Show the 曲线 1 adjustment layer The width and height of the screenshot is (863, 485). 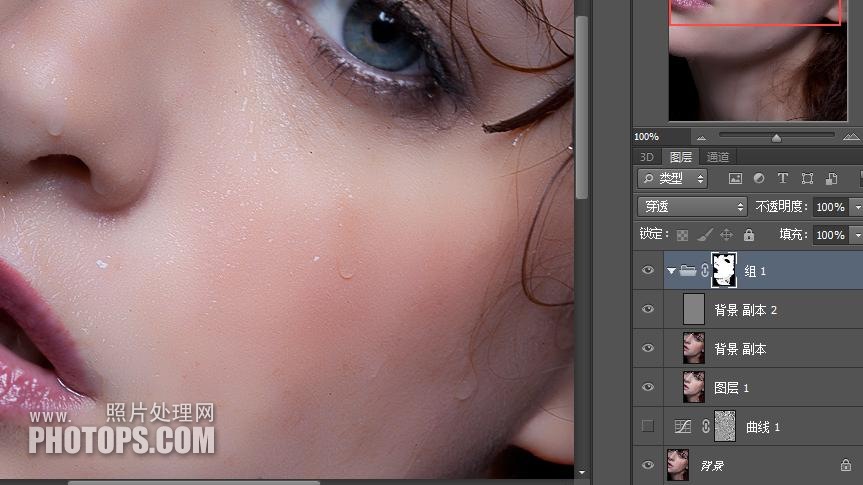[x=648, y=426]
